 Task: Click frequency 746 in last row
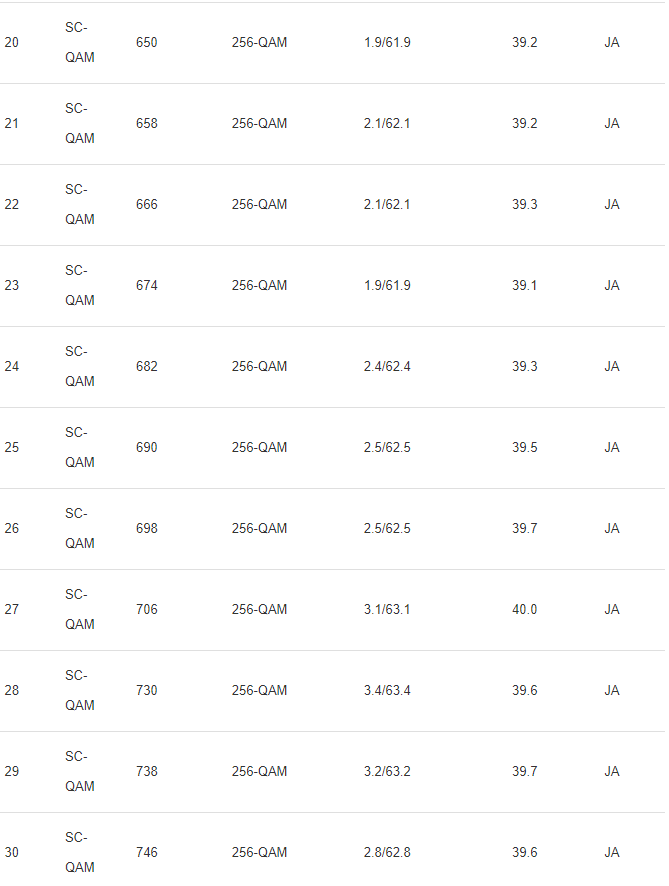[x=146, y=852]
